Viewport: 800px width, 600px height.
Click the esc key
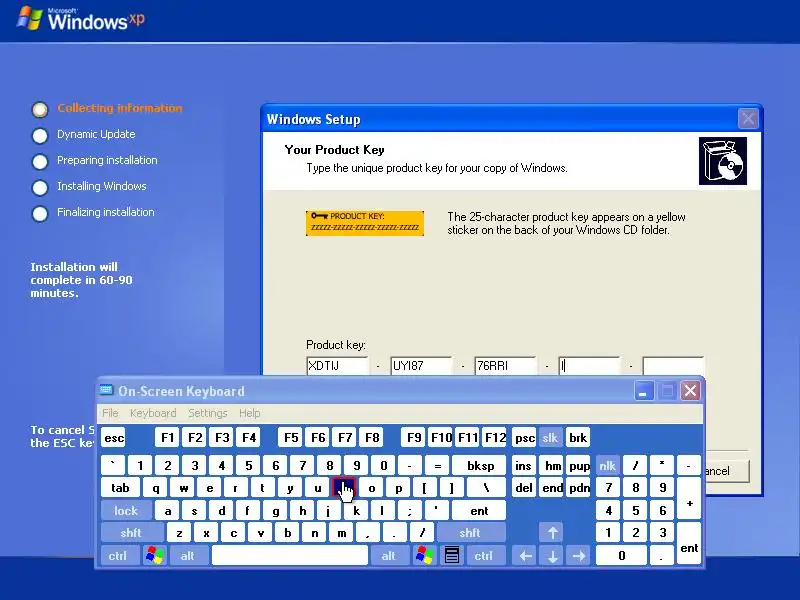(113, 437)
